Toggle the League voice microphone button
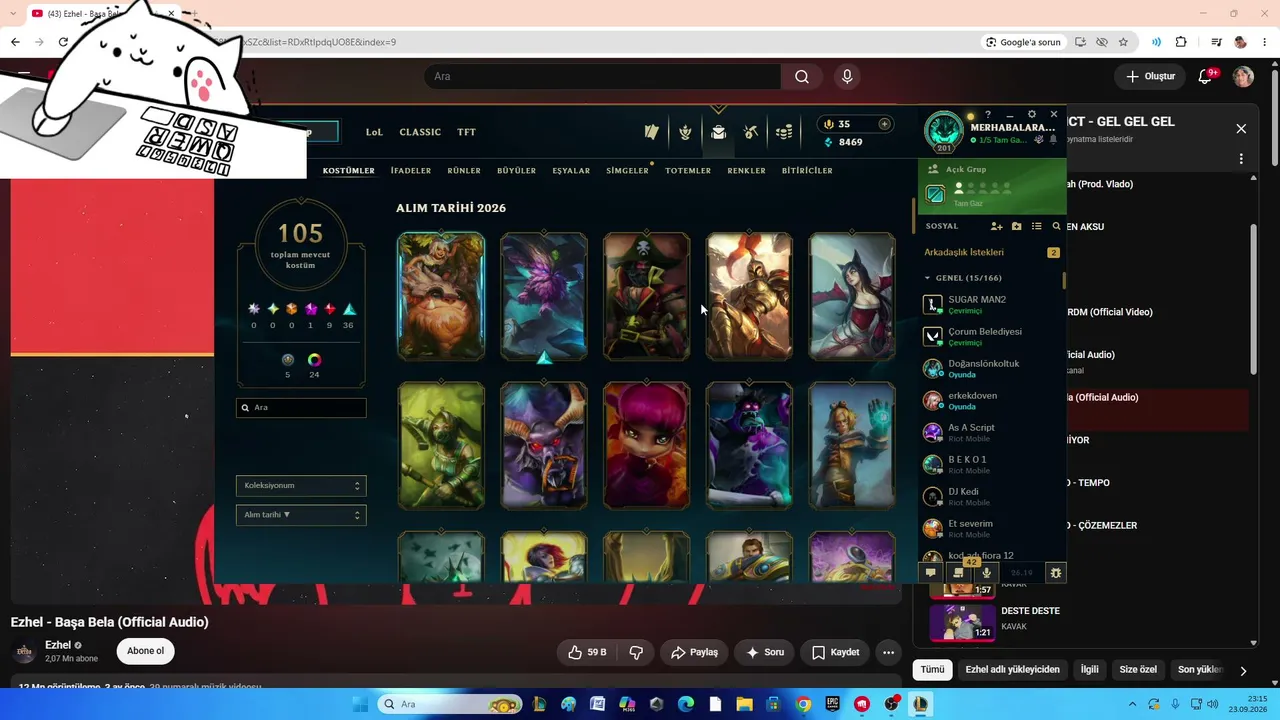Image resolution: width=1280 pixels, height=720 pixels. 986,573
